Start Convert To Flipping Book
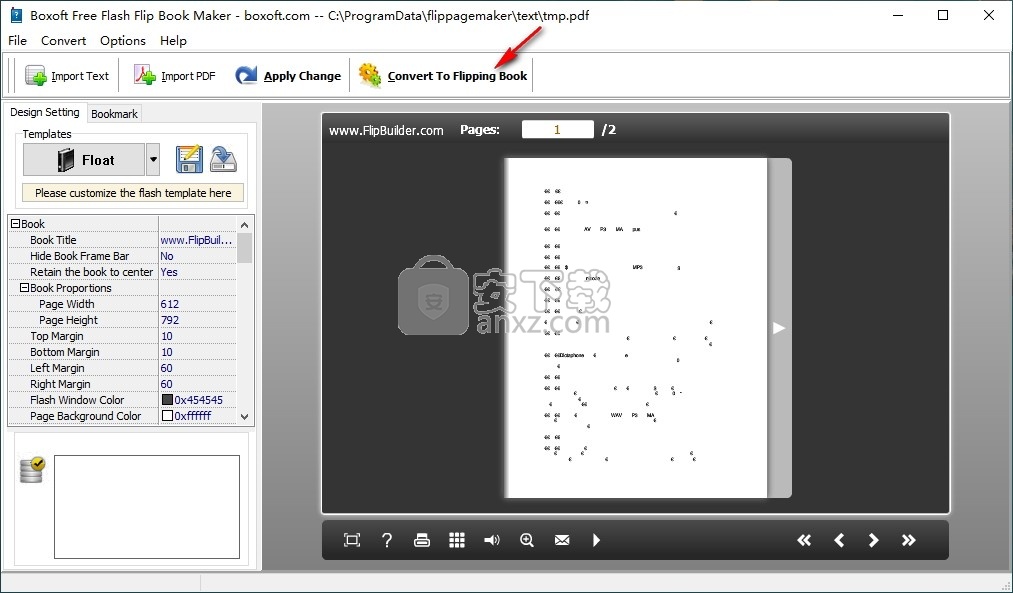Image resolution: width=1013 pixels, height=593 pixels. pos(443,76)
